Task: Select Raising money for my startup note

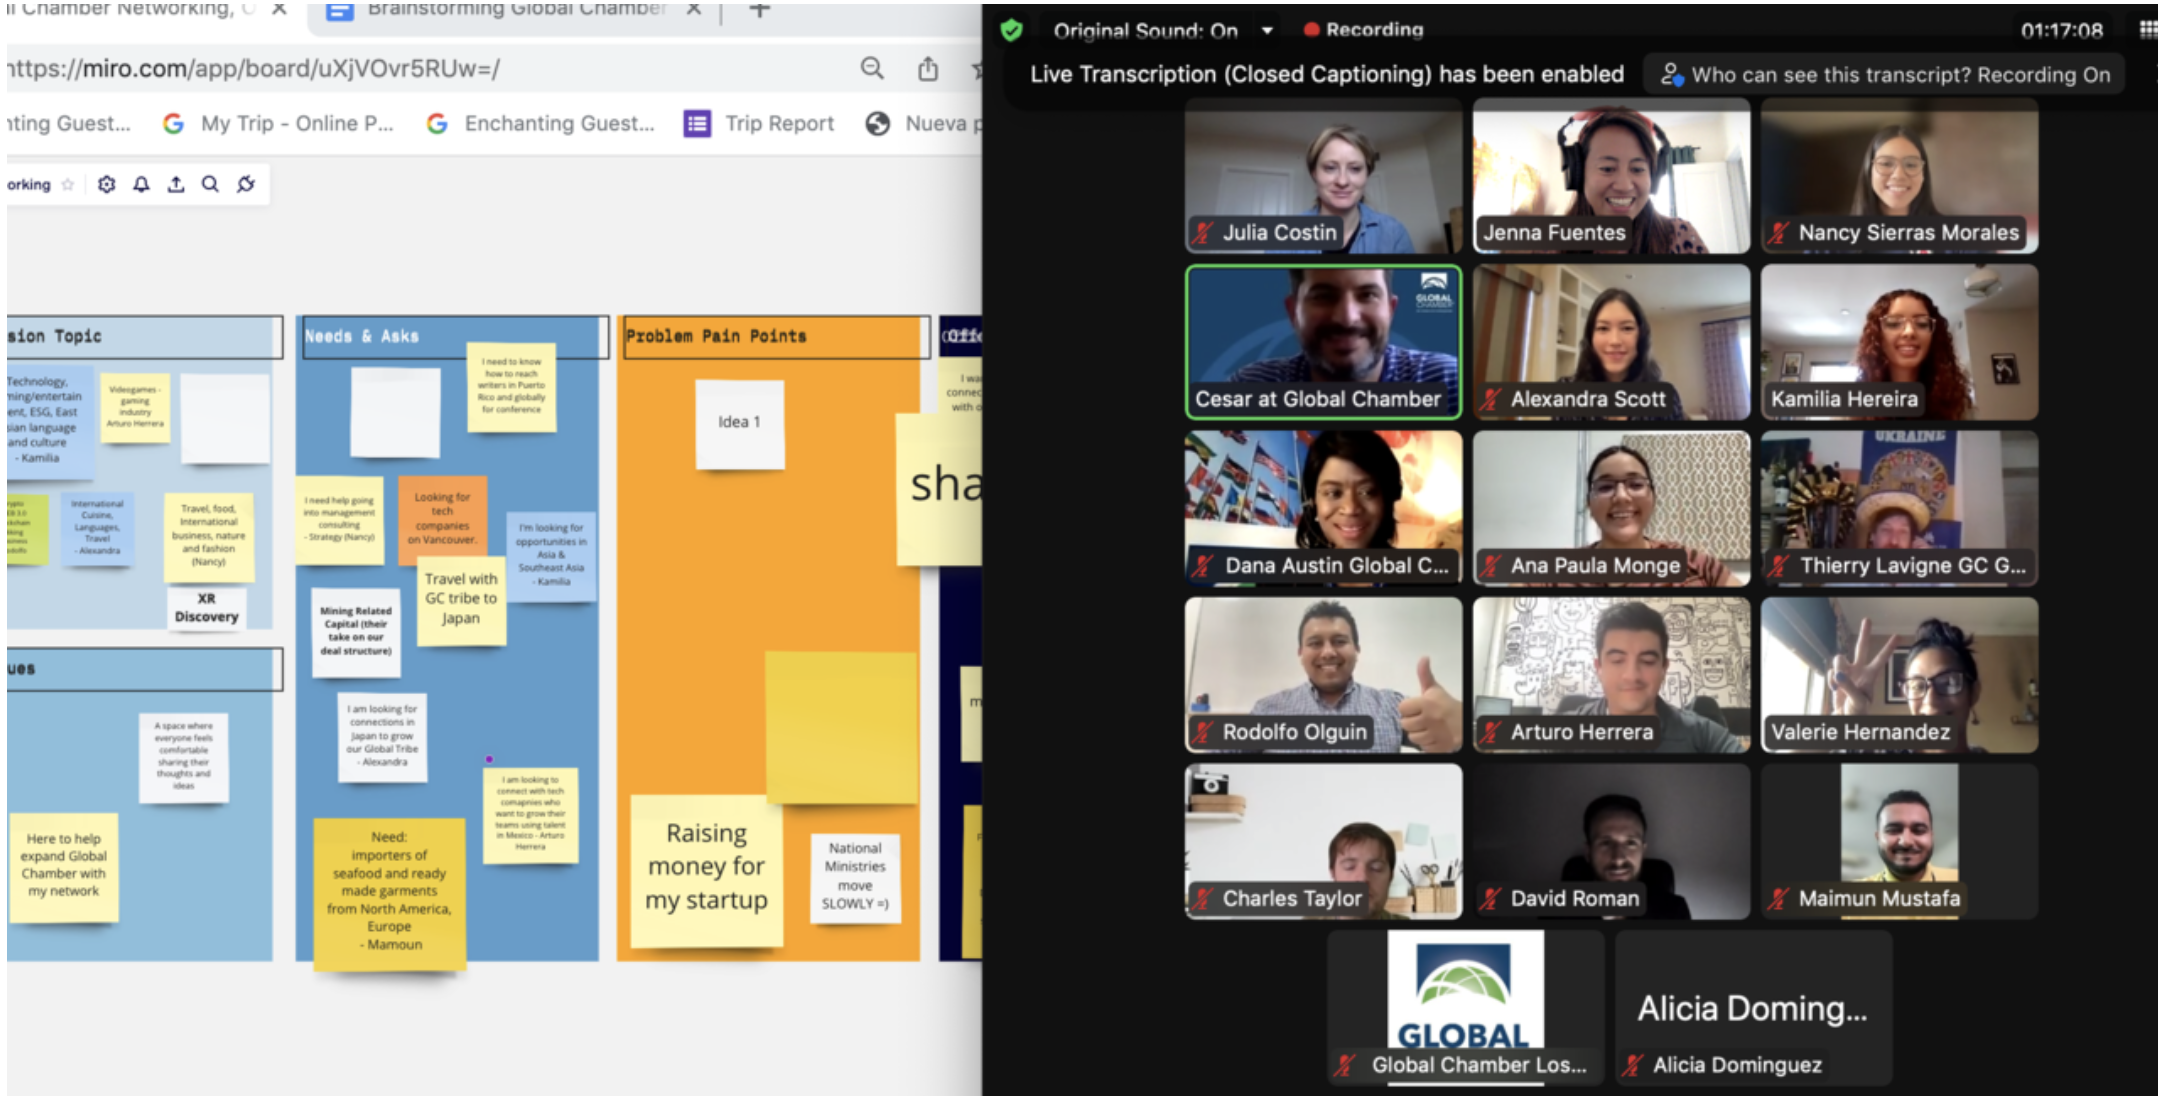Action: click(x=706, y=869)
